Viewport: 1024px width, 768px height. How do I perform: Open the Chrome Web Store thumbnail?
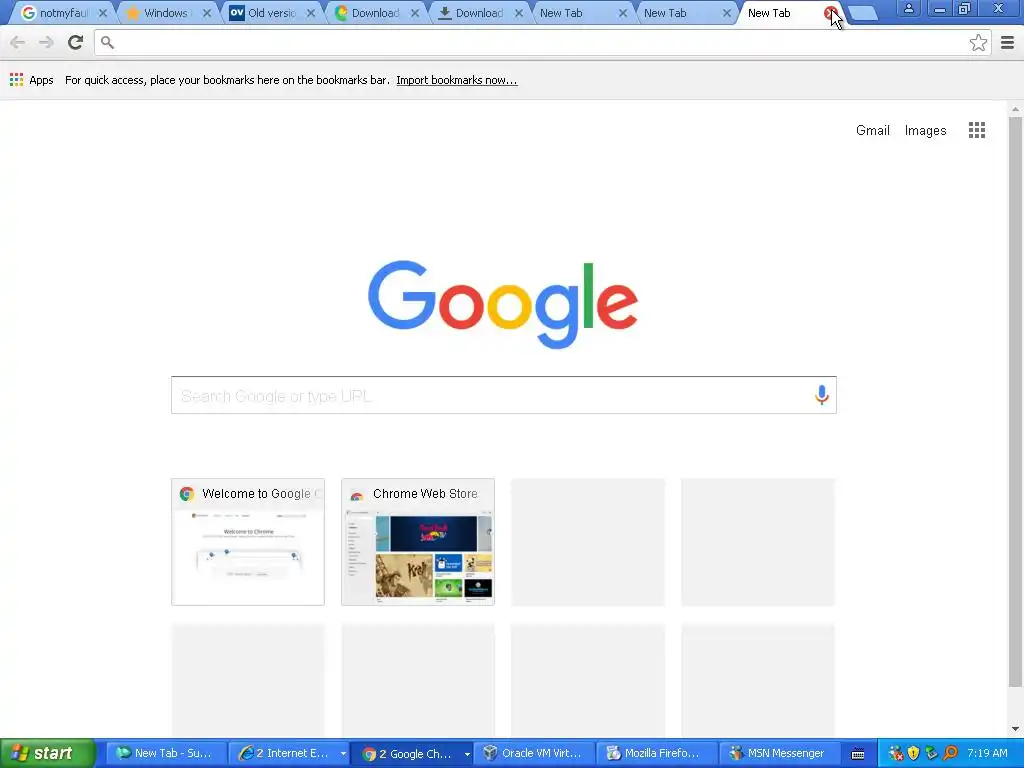coord(418,542)
